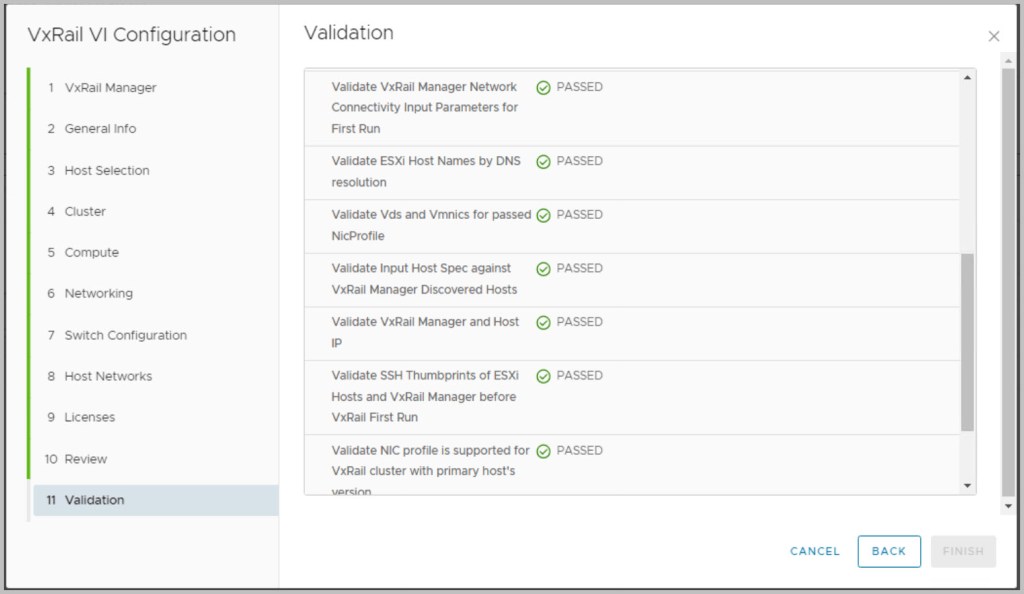The height and width of the screenshot is (594, 1024).
Task: Close the VxRail VI Configuration dialog
Action: click(993, 36)
